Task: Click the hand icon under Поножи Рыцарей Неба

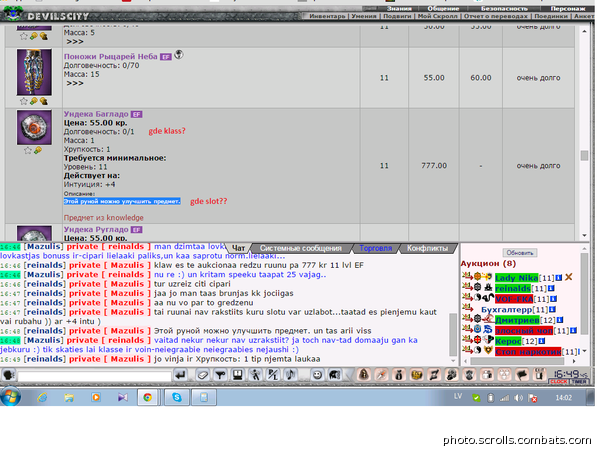Action: pyautogui.click(x=44, y=101)
